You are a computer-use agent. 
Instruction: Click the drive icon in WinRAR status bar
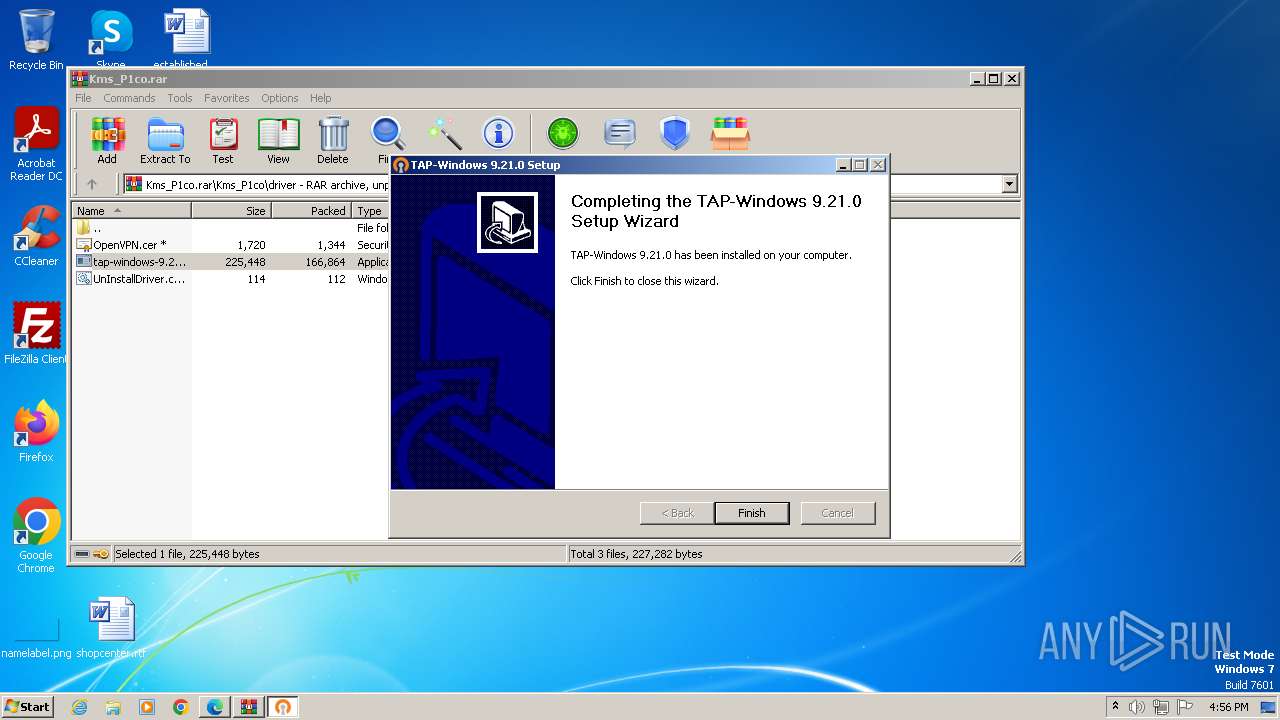[82, 554]
